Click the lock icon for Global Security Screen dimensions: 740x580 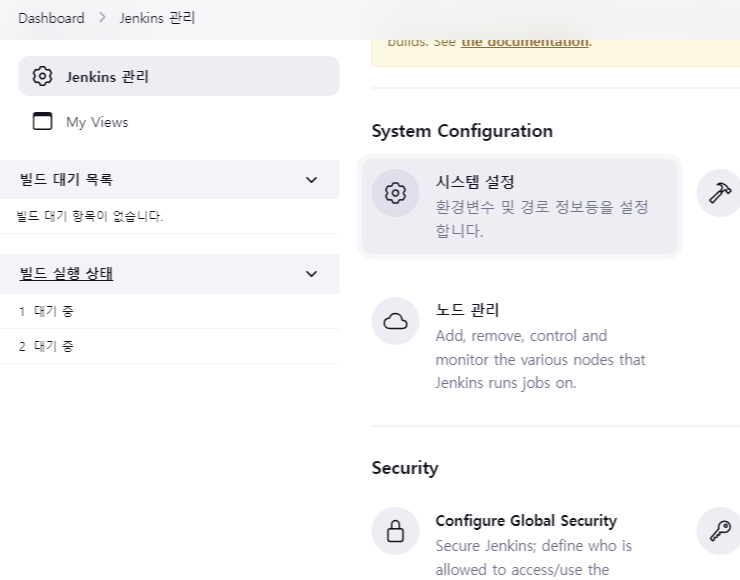(395, 531)
